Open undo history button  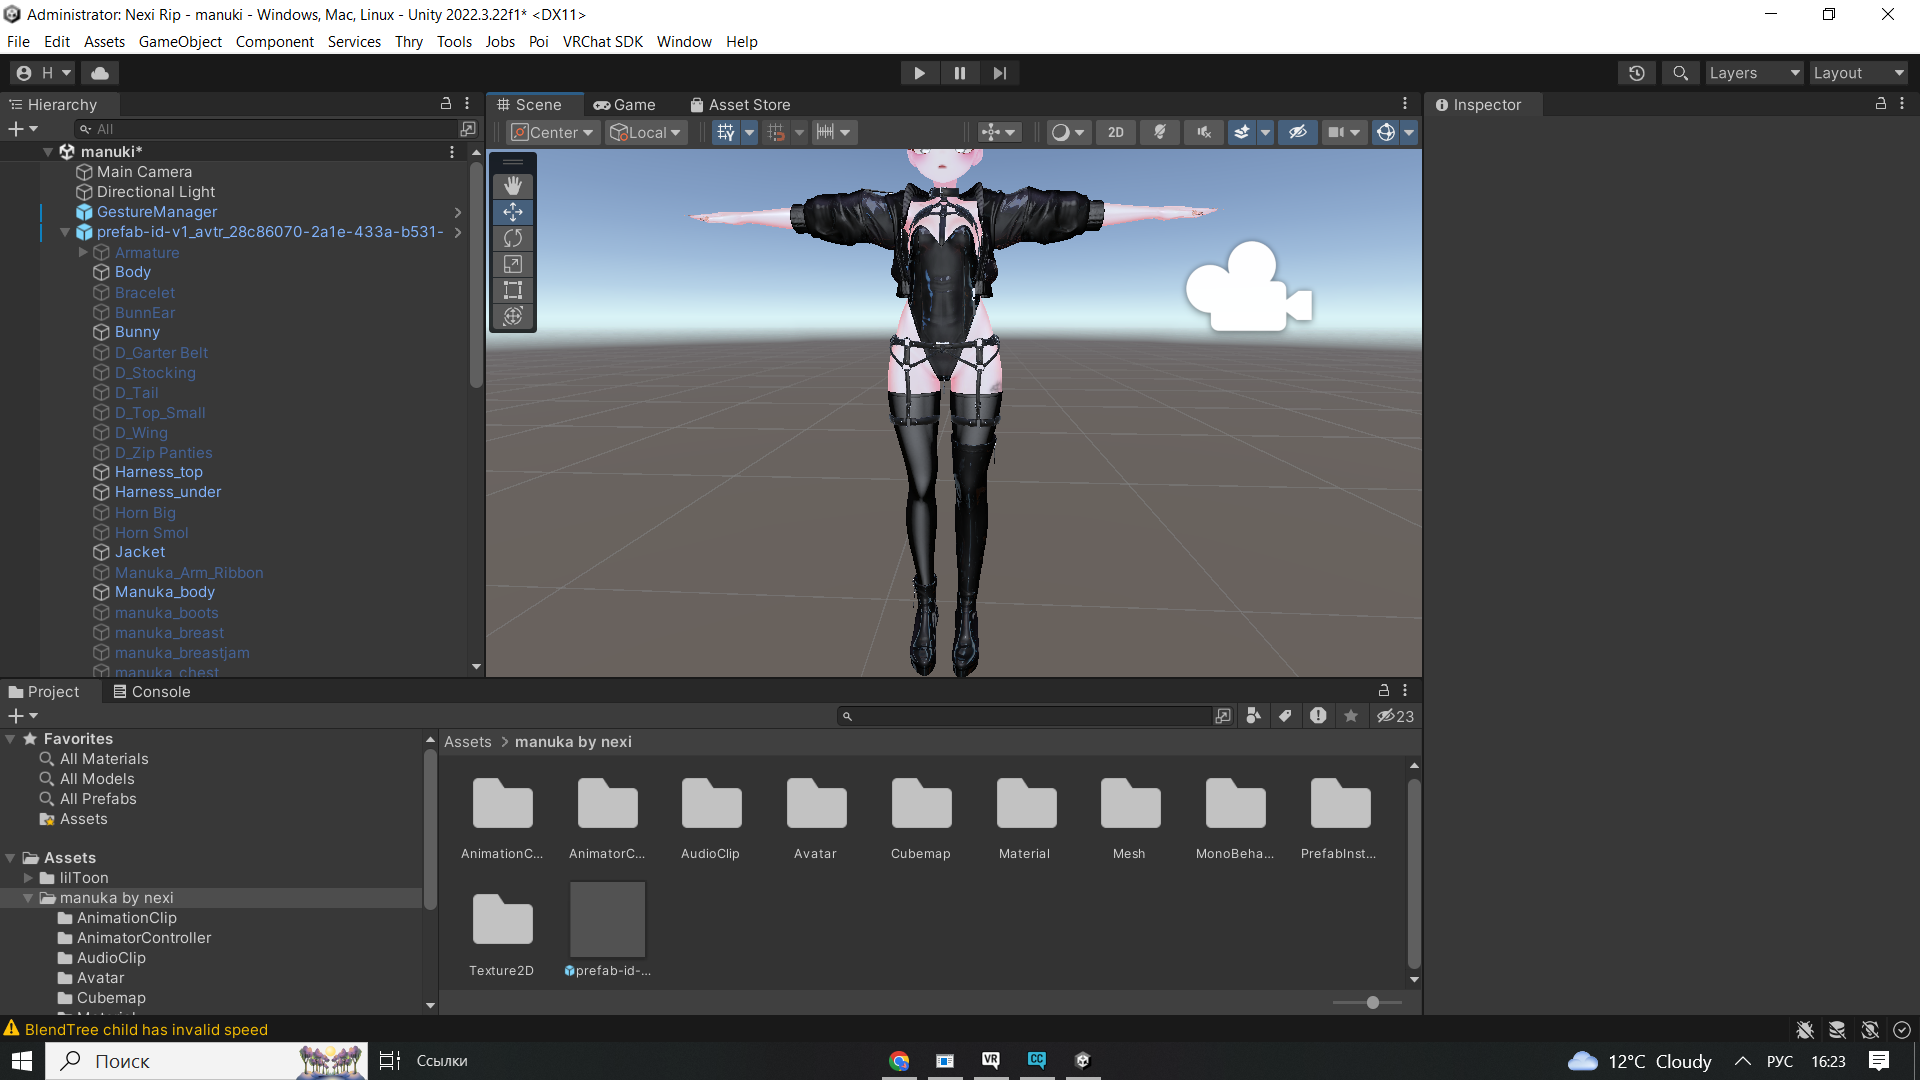click(1637, 73)
